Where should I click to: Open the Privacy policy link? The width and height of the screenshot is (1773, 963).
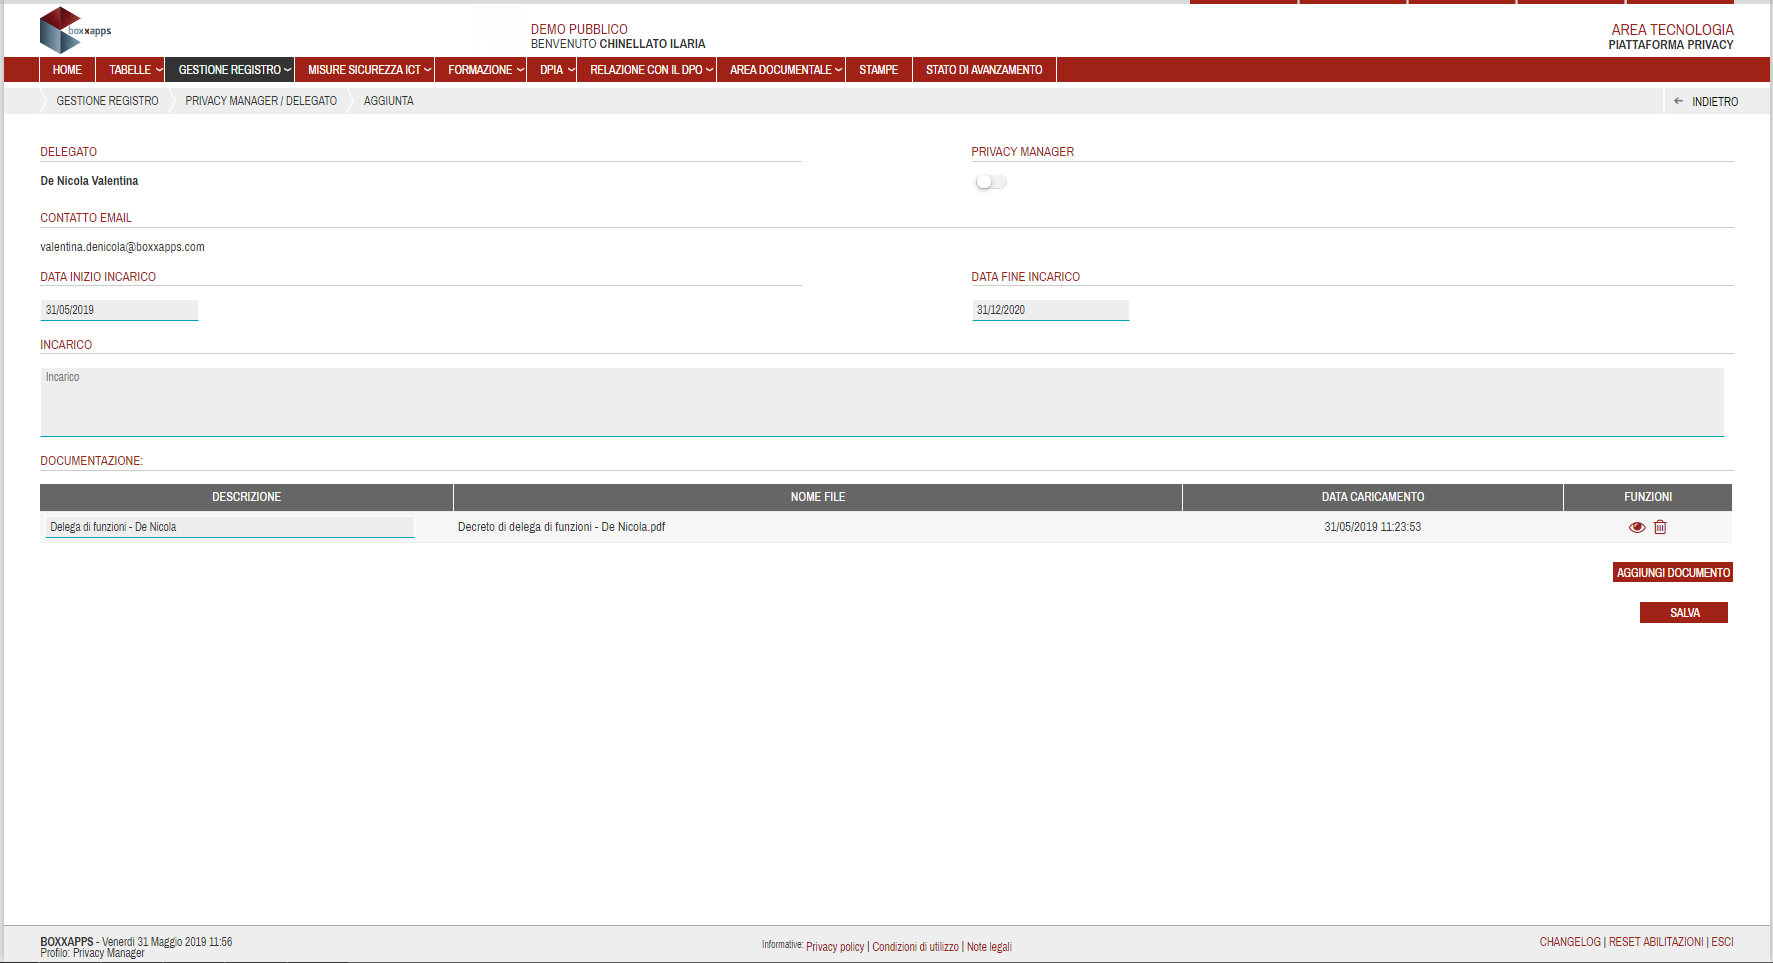pyautogui.click(x=835, y=947)
